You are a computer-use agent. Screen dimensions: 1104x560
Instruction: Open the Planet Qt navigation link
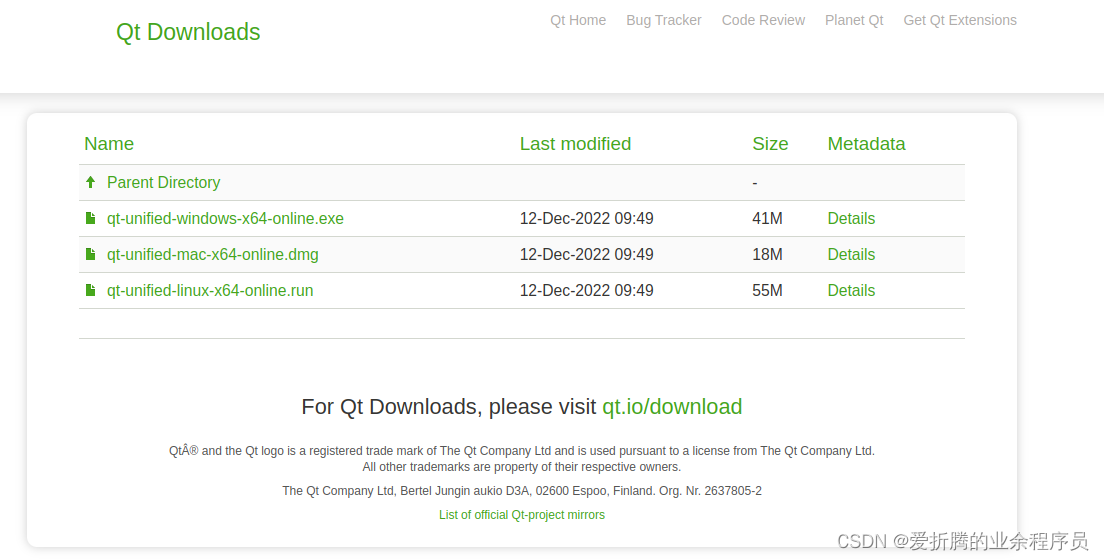click(x=854, y=20)
